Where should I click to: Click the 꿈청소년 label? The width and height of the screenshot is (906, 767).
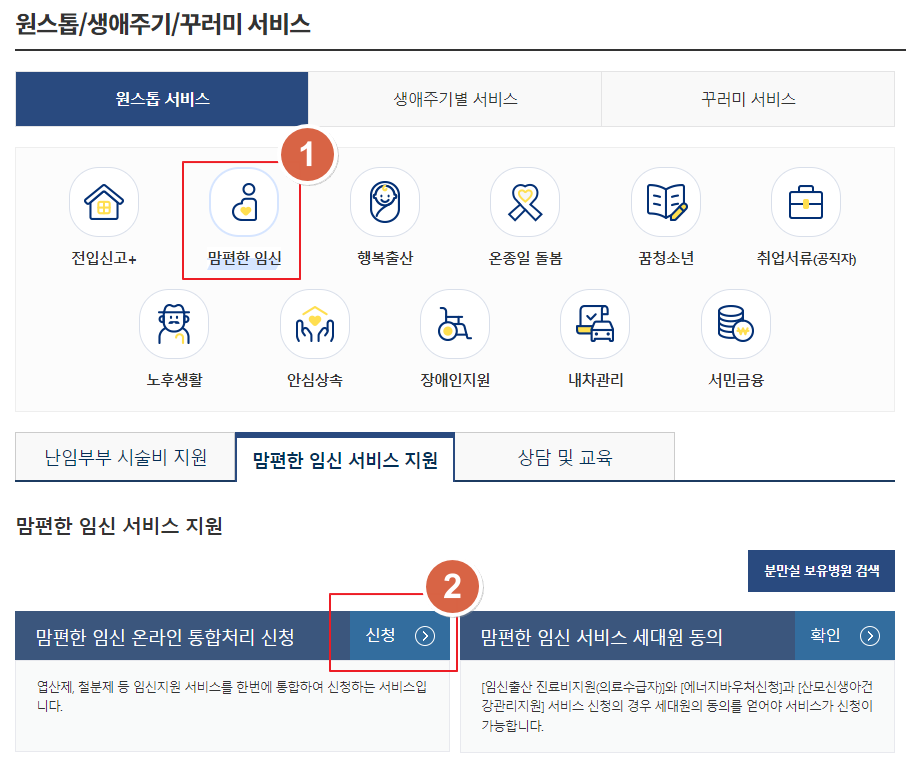click(x=666, y=258)
